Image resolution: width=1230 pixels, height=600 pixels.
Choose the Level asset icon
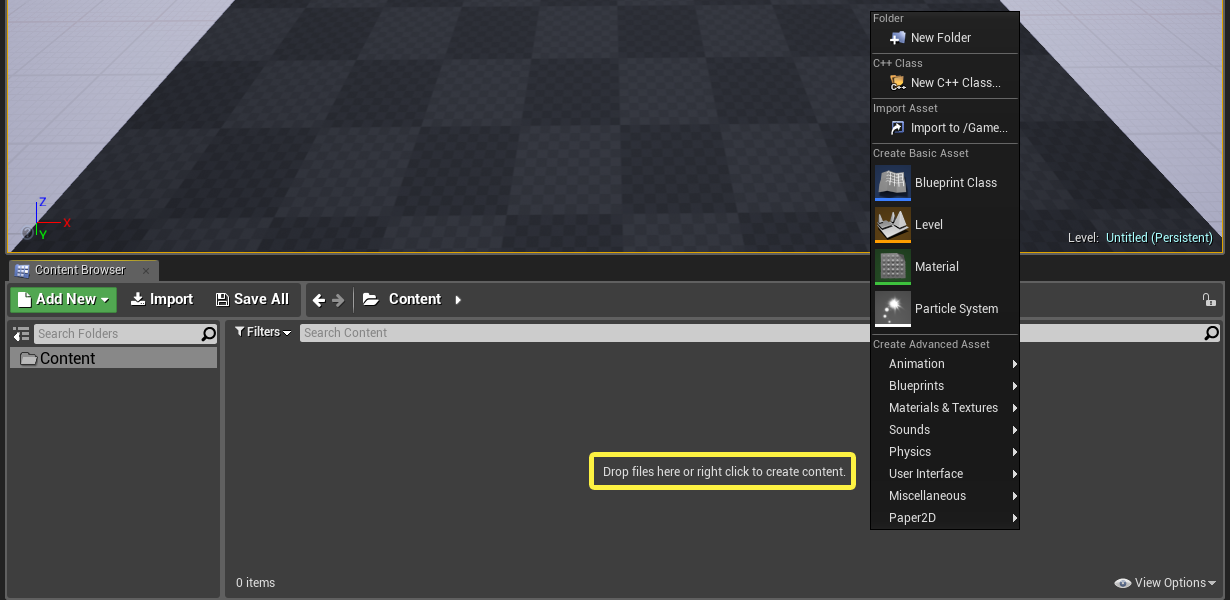(x=892, y=225)
